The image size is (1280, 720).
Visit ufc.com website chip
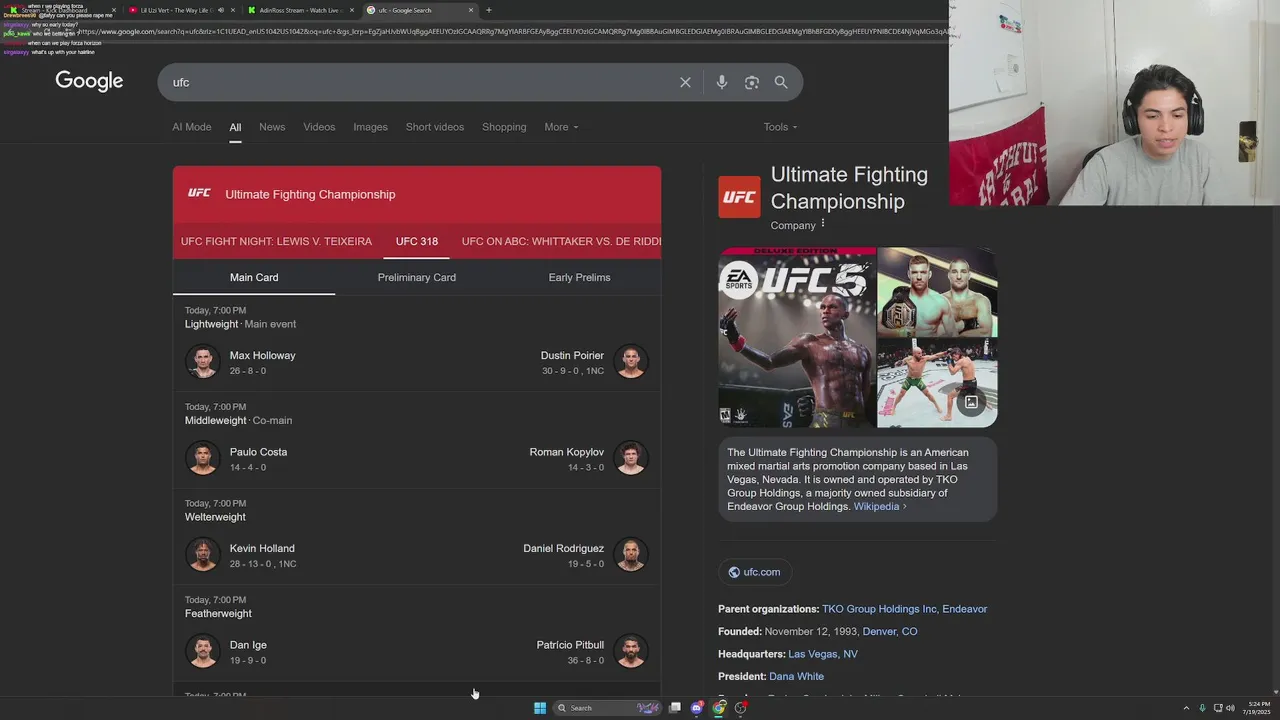tap(755, 572)
